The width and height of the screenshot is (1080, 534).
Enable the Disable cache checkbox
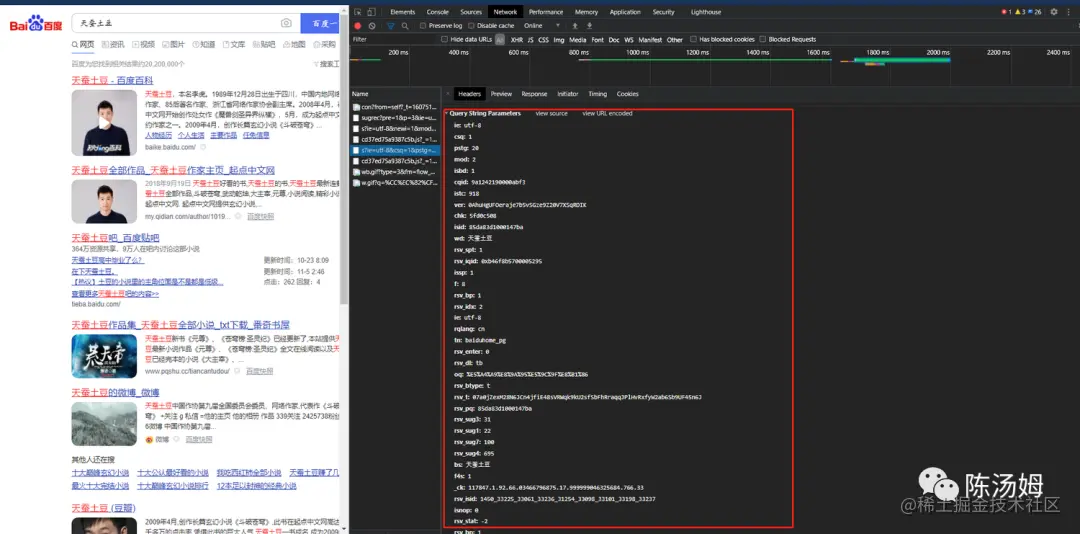[x=472, y=25]
